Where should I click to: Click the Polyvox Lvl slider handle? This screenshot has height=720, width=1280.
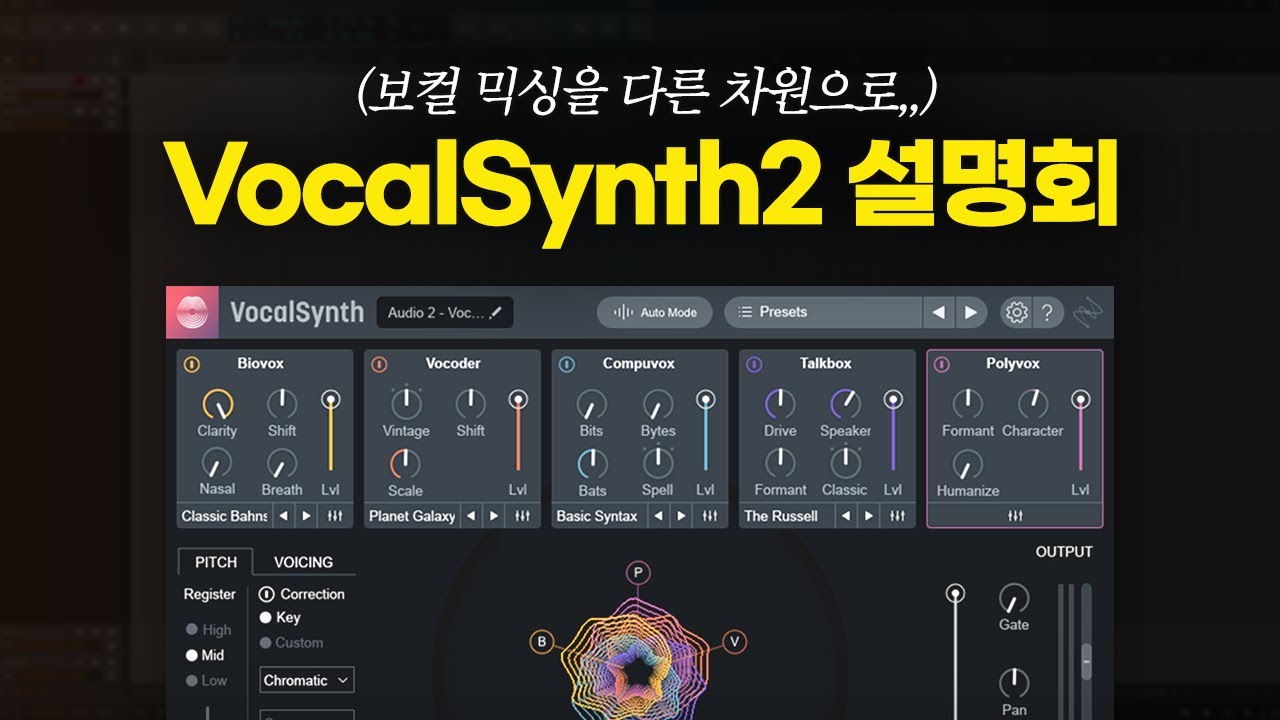click(1080, 399)
